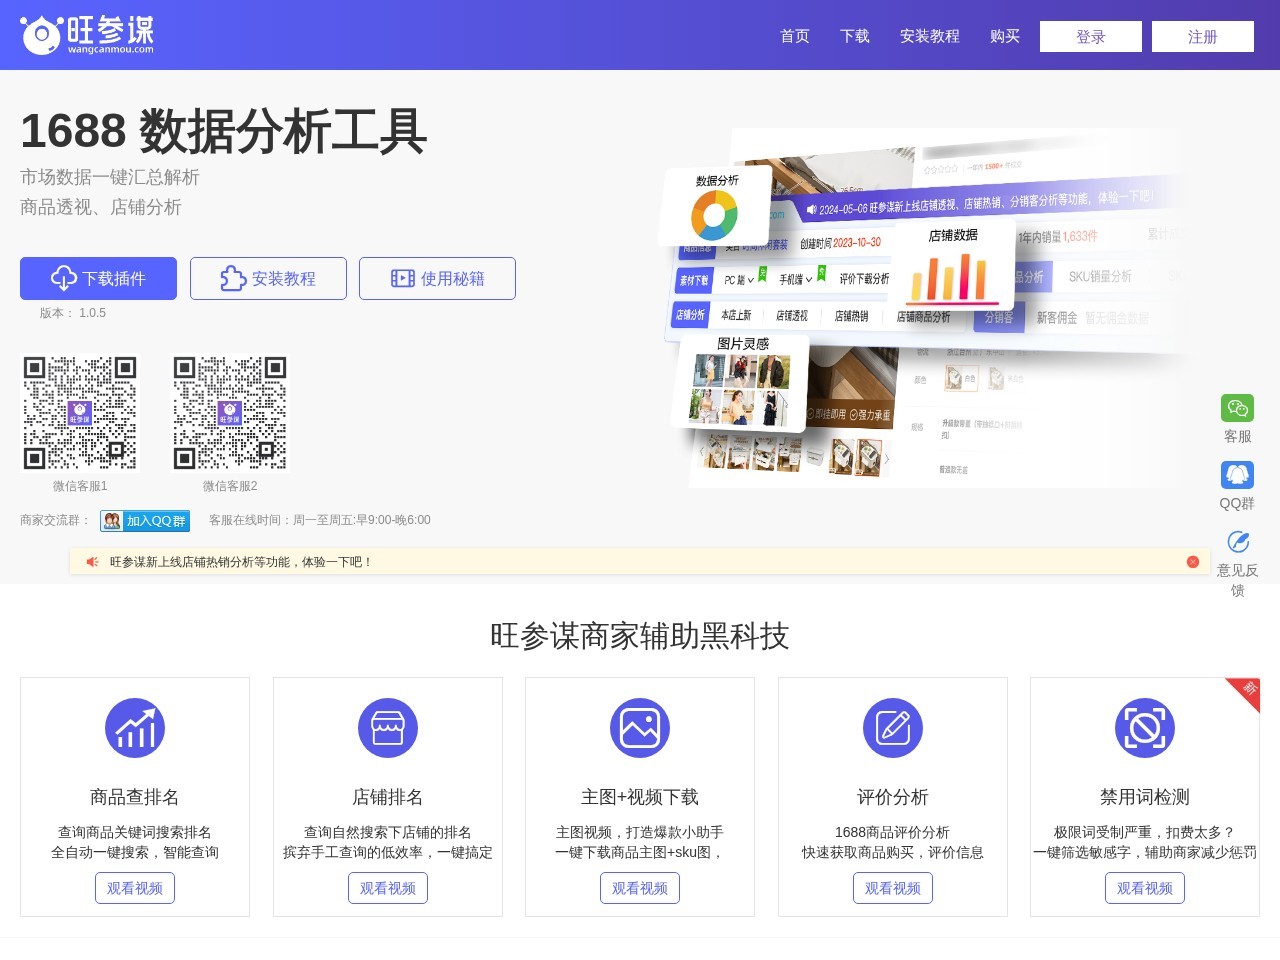Watch video for 店铺排名
This screenshot has width=1280, height=960.
[x=388, y=888]
